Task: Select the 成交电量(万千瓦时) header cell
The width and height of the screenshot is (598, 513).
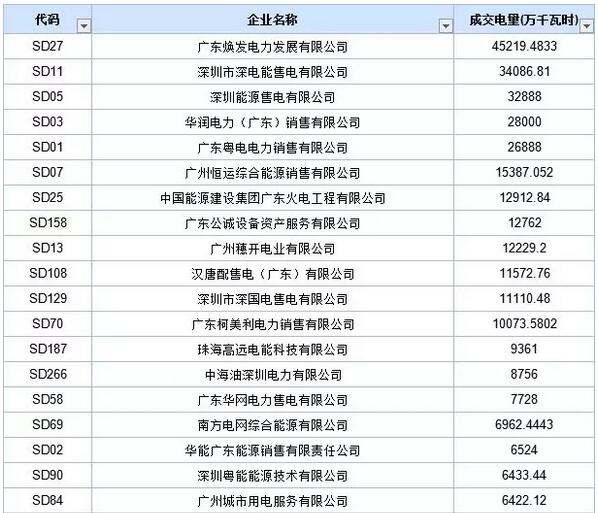Action: [524, 19]
